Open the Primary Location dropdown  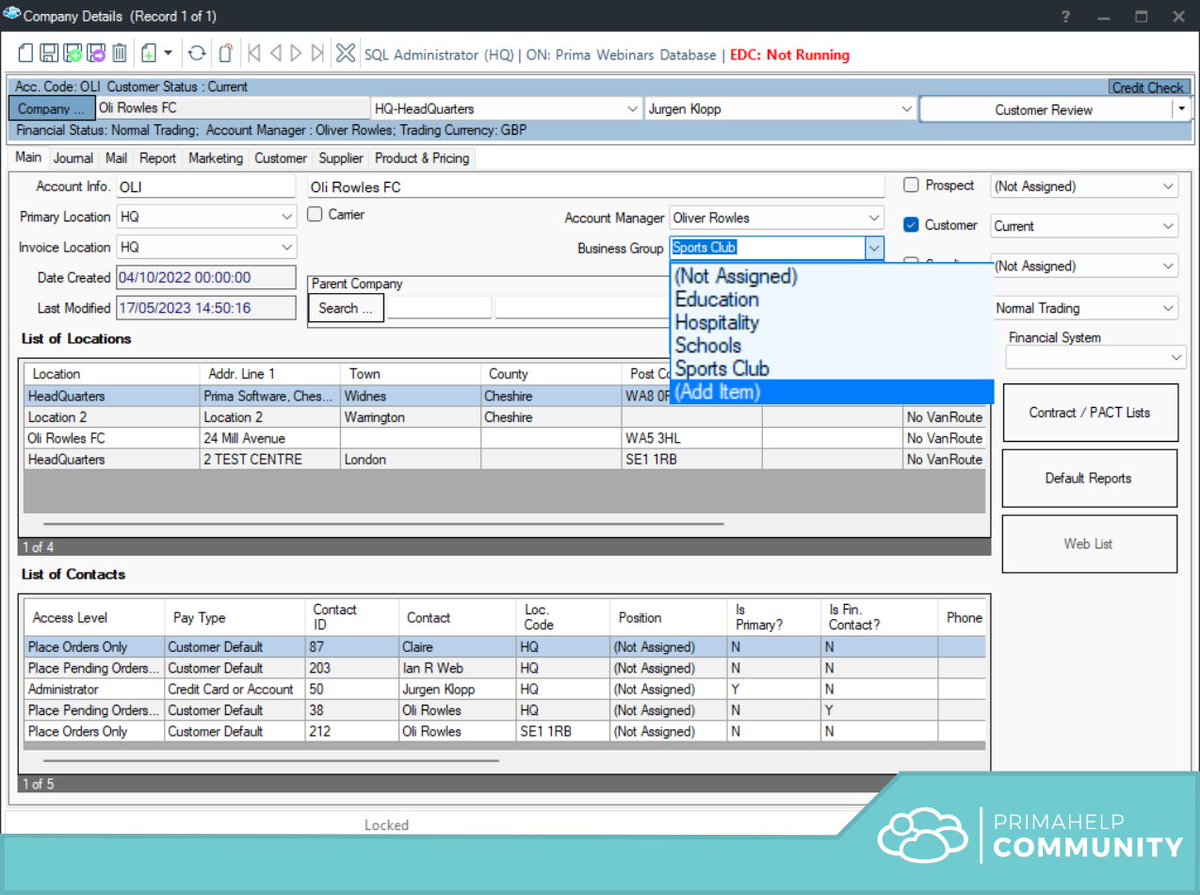287,217
